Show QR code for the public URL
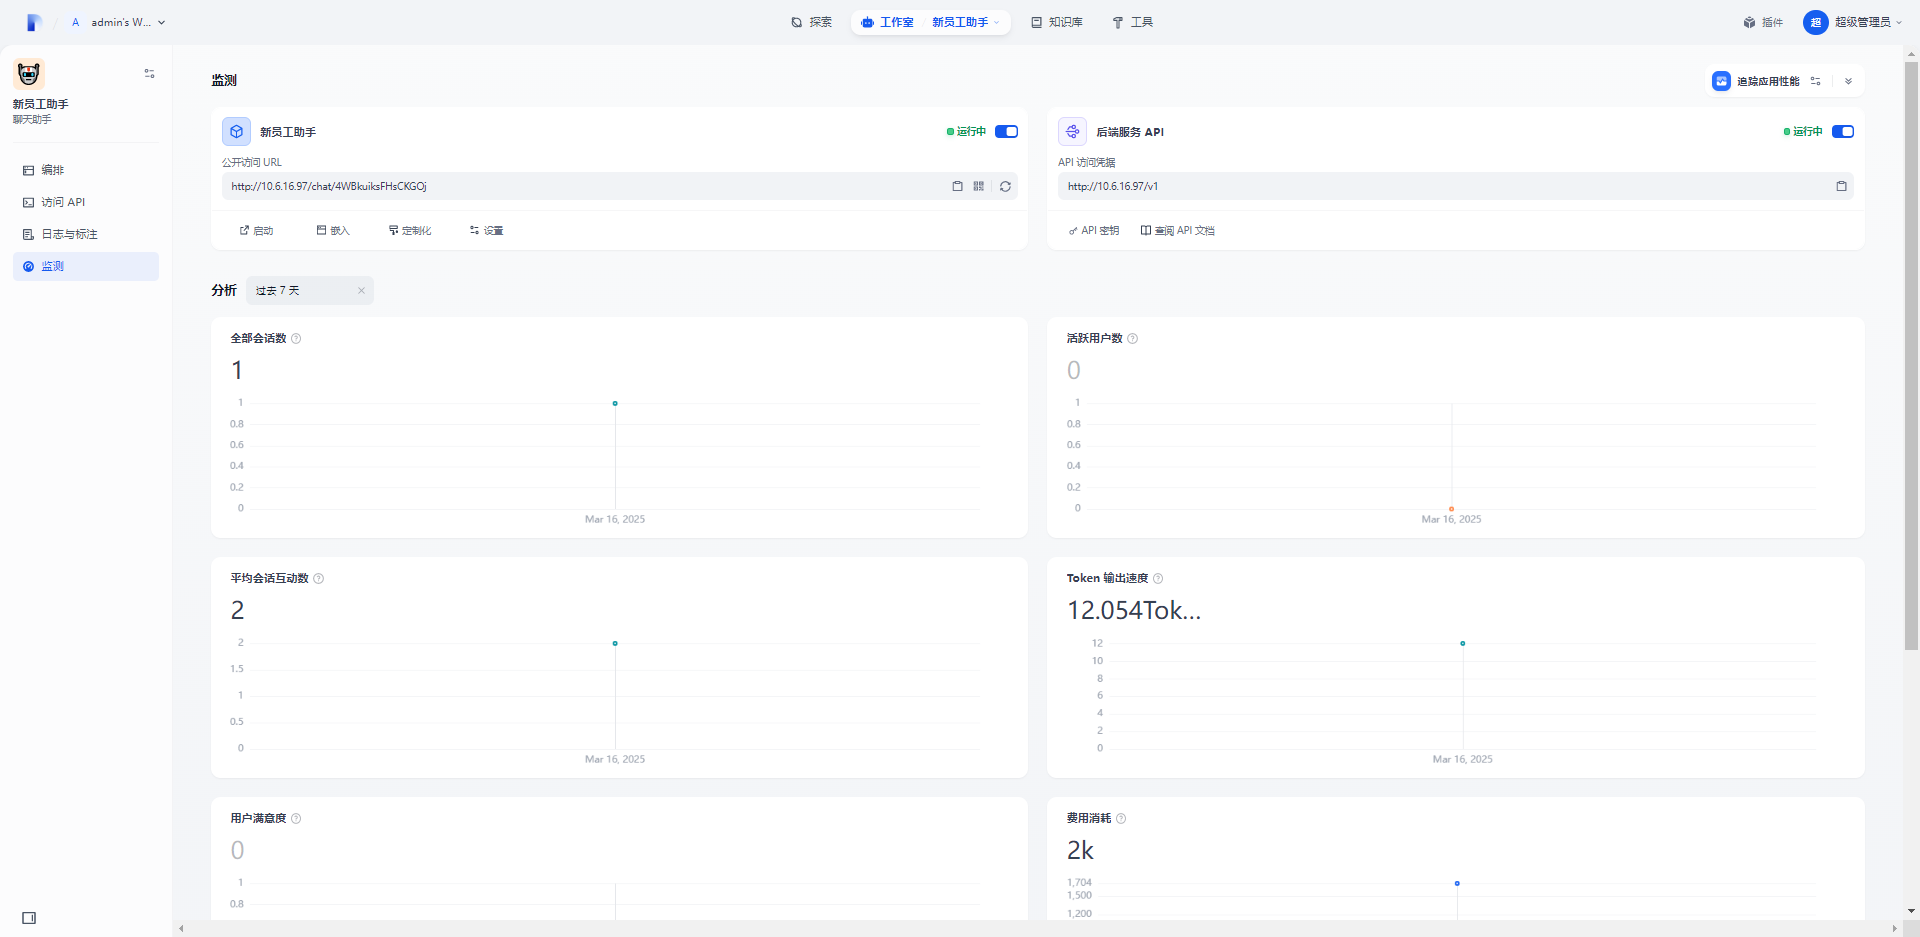This screenshot has width=1920, height=937. [979, 186]
